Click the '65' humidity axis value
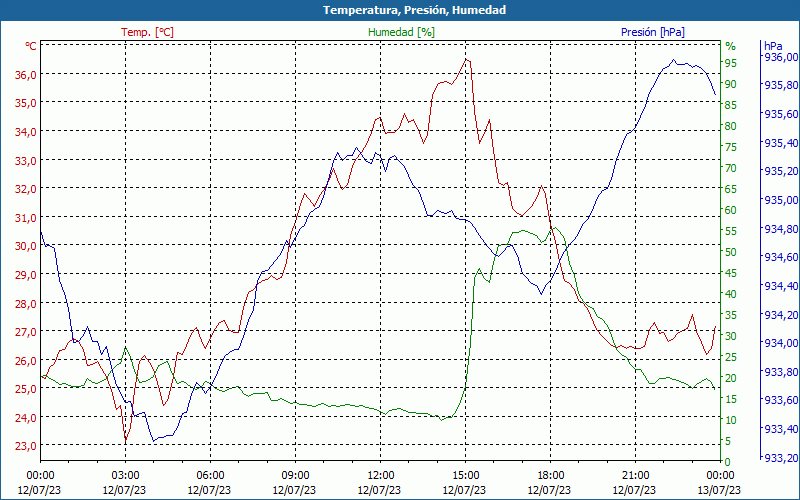This screenshot has width=800, height=500. [731, 189]
